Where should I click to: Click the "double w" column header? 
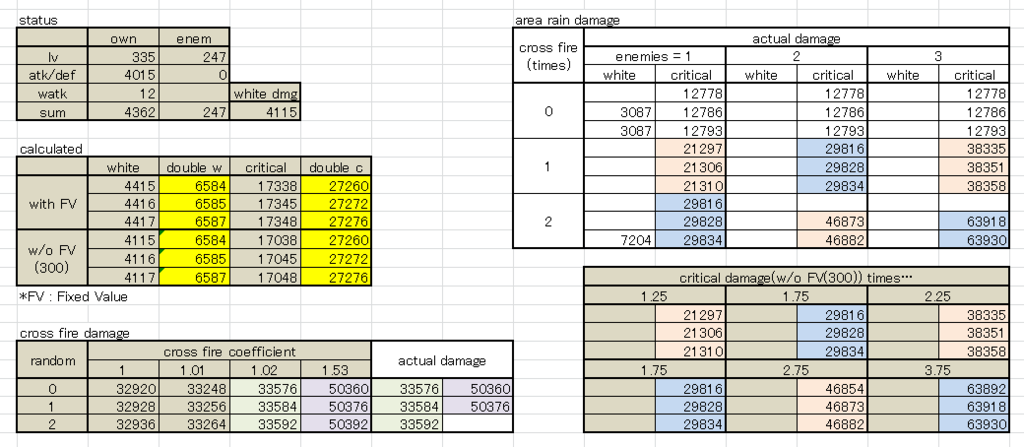point(194,167)
